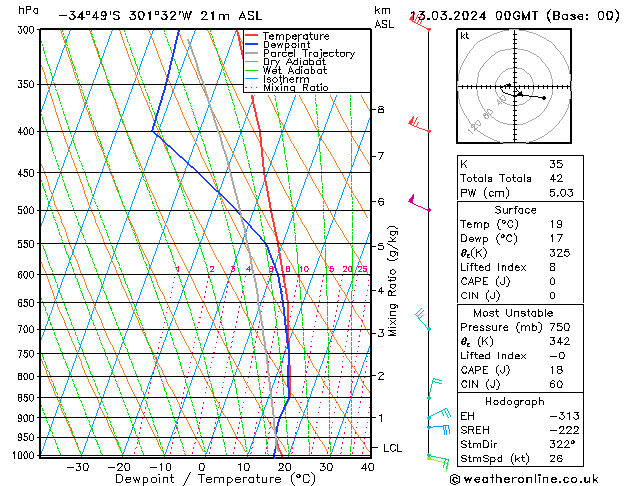The width and height of the screenshot is (629, 486).
Task: Click the StmSpd (kt) value 26
Action: pyautogui.click(x=556, y=459)
